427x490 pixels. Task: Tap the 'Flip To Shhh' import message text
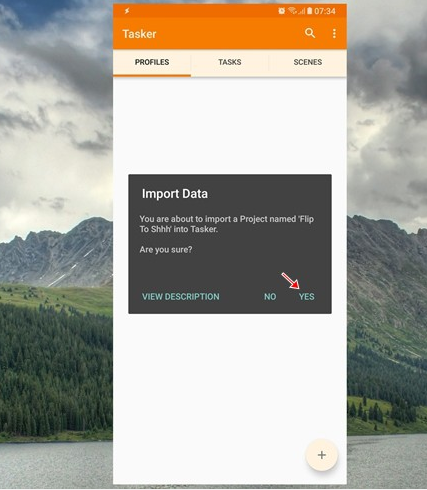227,224
